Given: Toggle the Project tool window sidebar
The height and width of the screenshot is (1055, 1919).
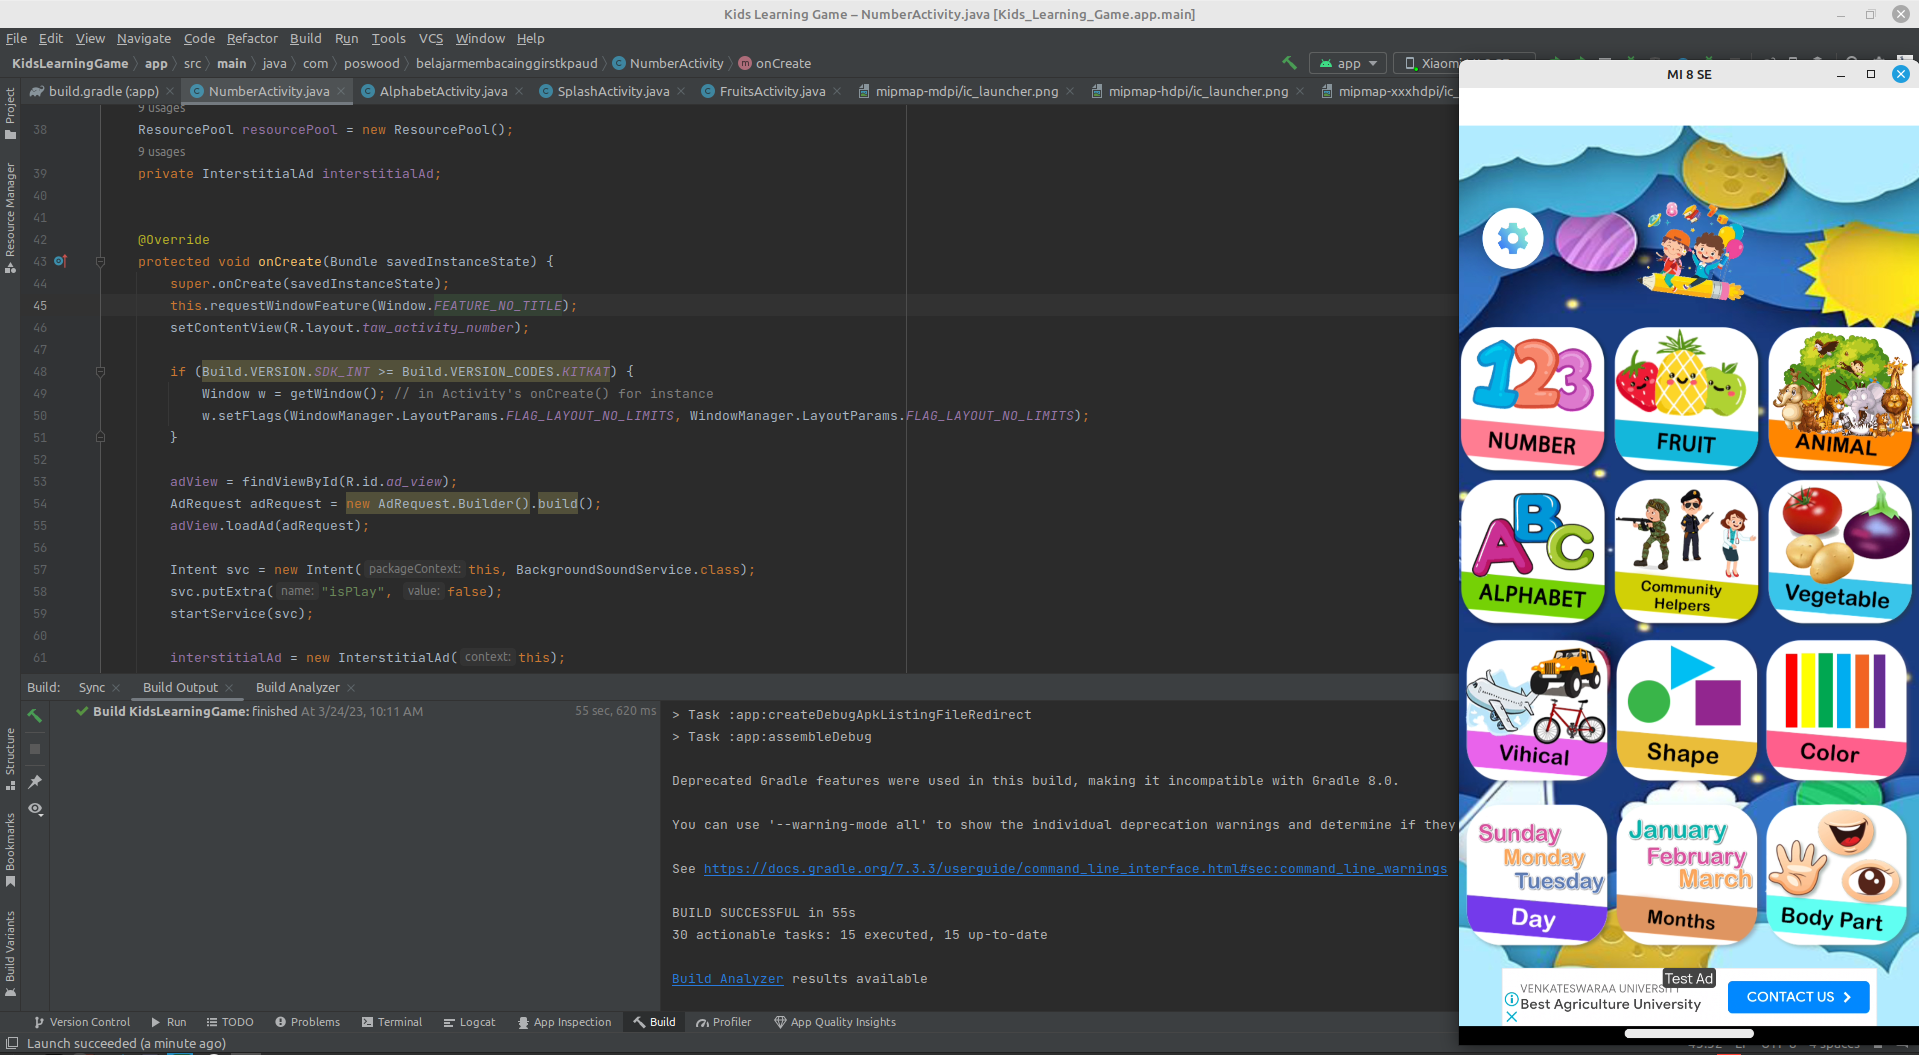Looking at the screenshot, I should pyautogui.click(x=10, y=113).
